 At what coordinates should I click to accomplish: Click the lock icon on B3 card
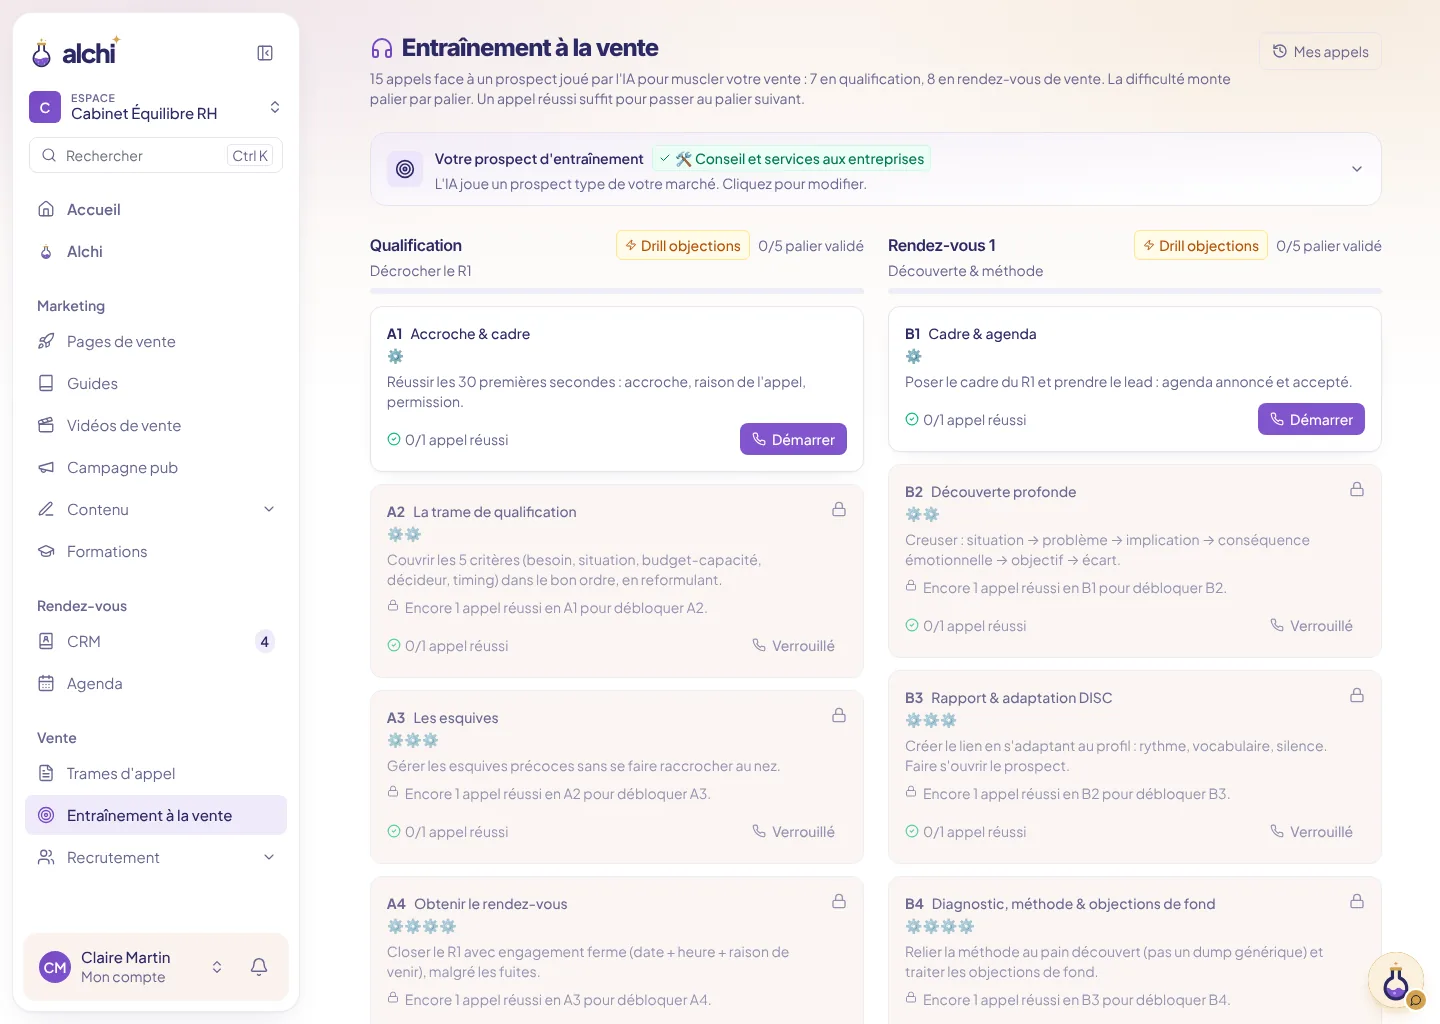tap(1357, 696)
